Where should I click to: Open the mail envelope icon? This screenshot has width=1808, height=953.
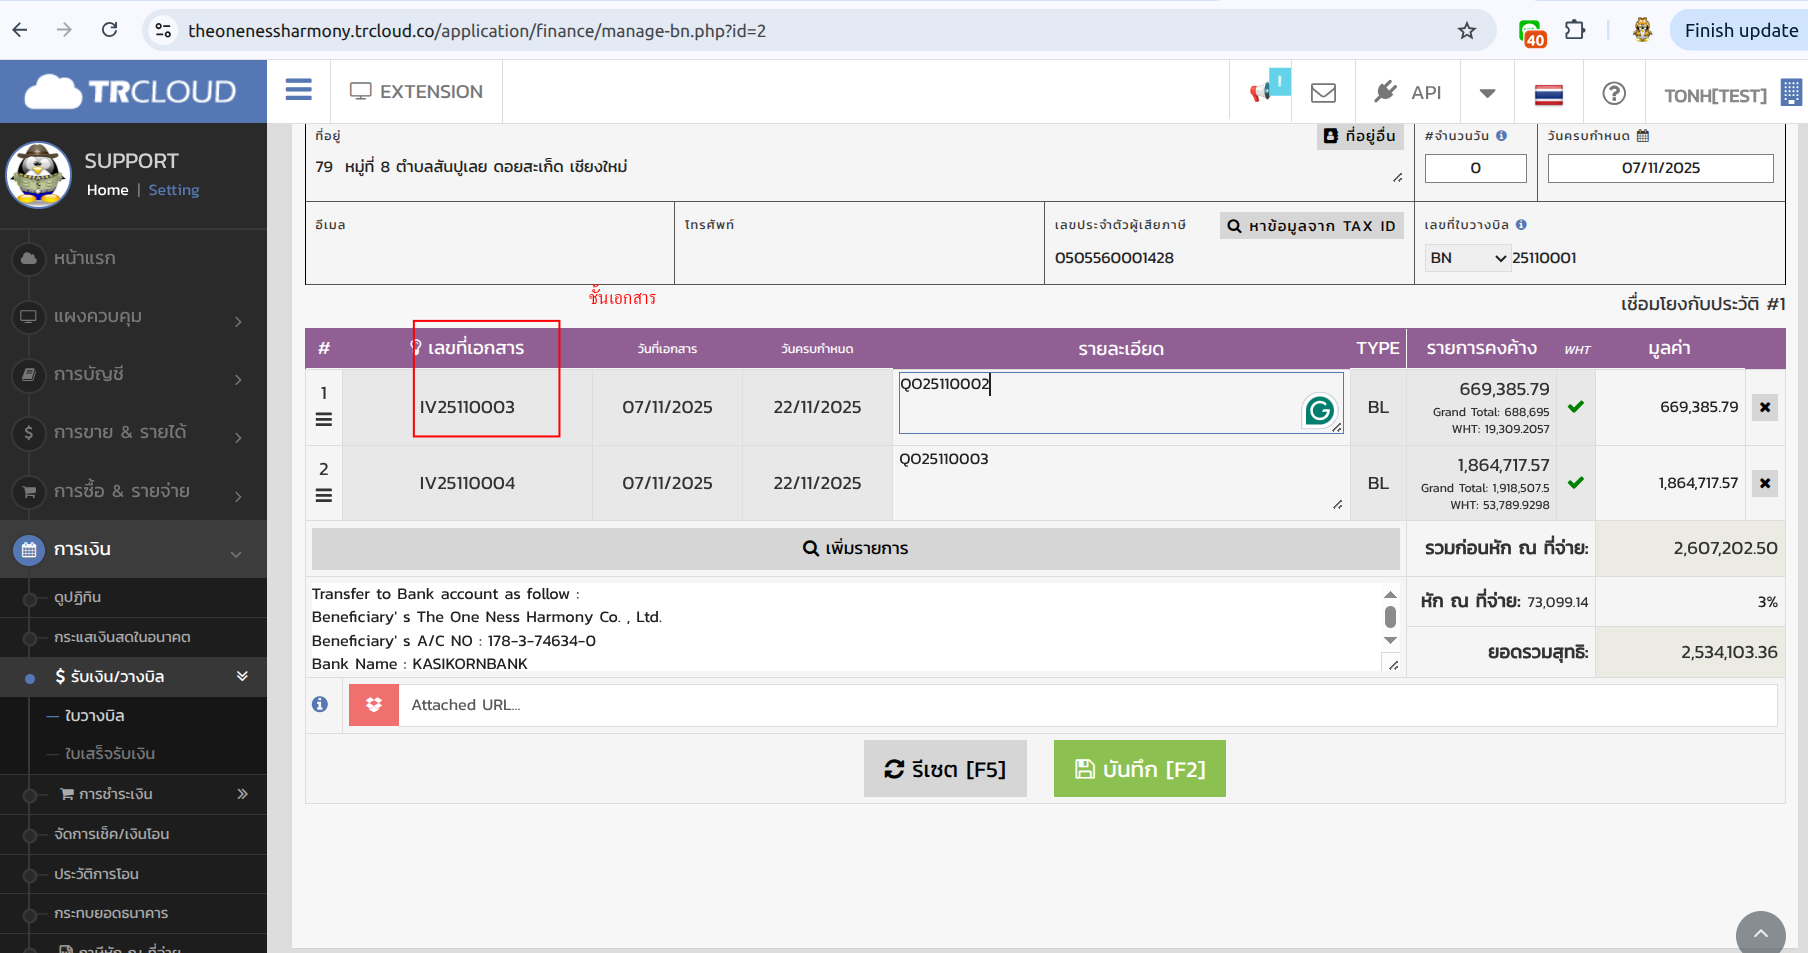pos(1323,93)
